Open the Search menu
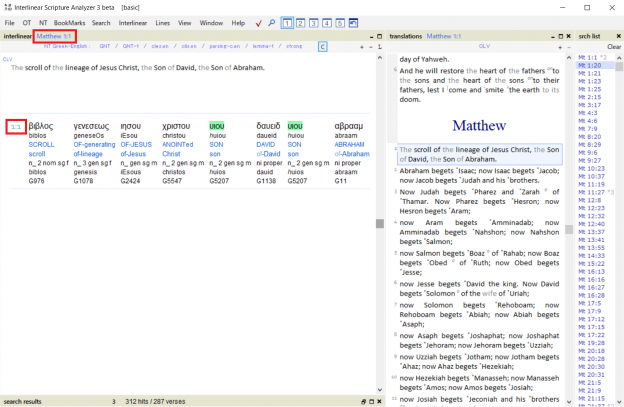This screenshot has height=407, width=624. pos(101,23)
